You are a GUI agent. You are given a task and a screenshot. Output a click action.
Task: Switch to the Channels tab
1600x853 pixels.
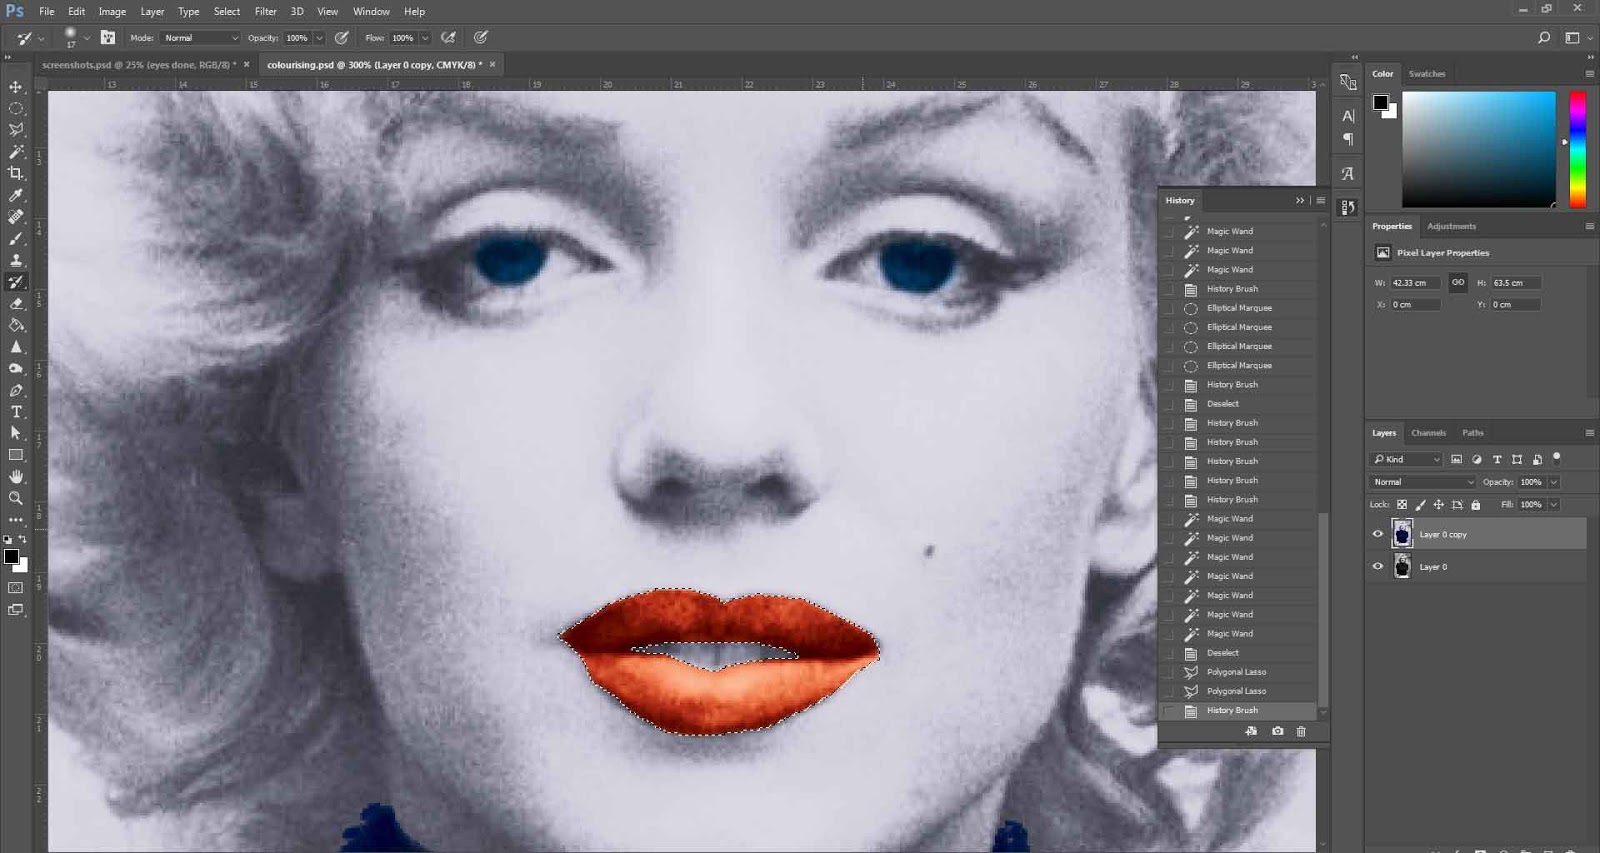(x=1428, y=433)
